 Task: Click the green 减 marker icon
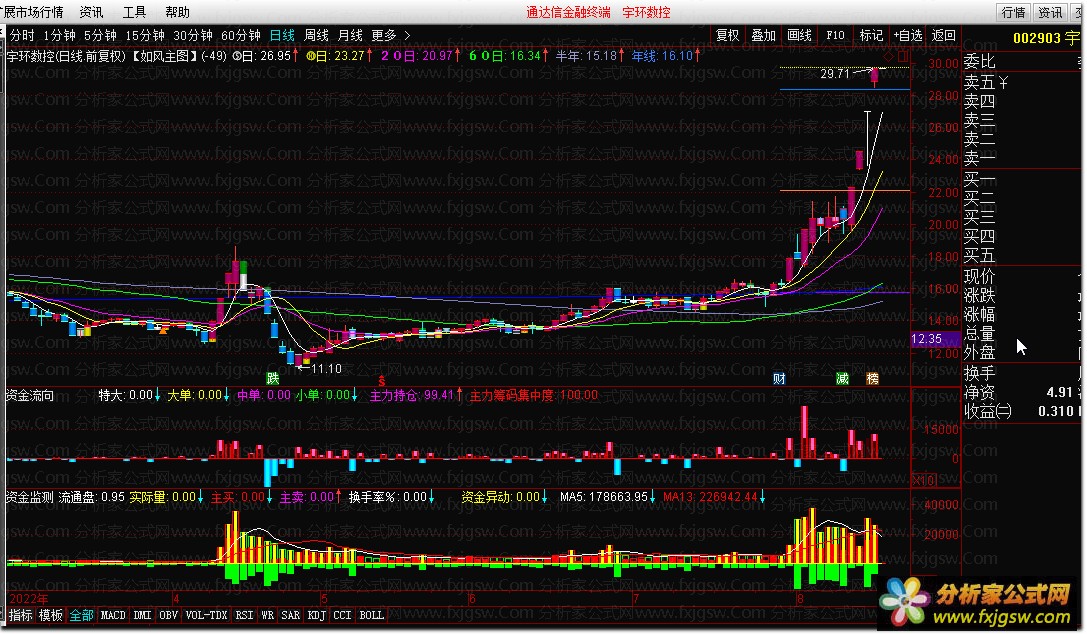click(x=842, y=379)
